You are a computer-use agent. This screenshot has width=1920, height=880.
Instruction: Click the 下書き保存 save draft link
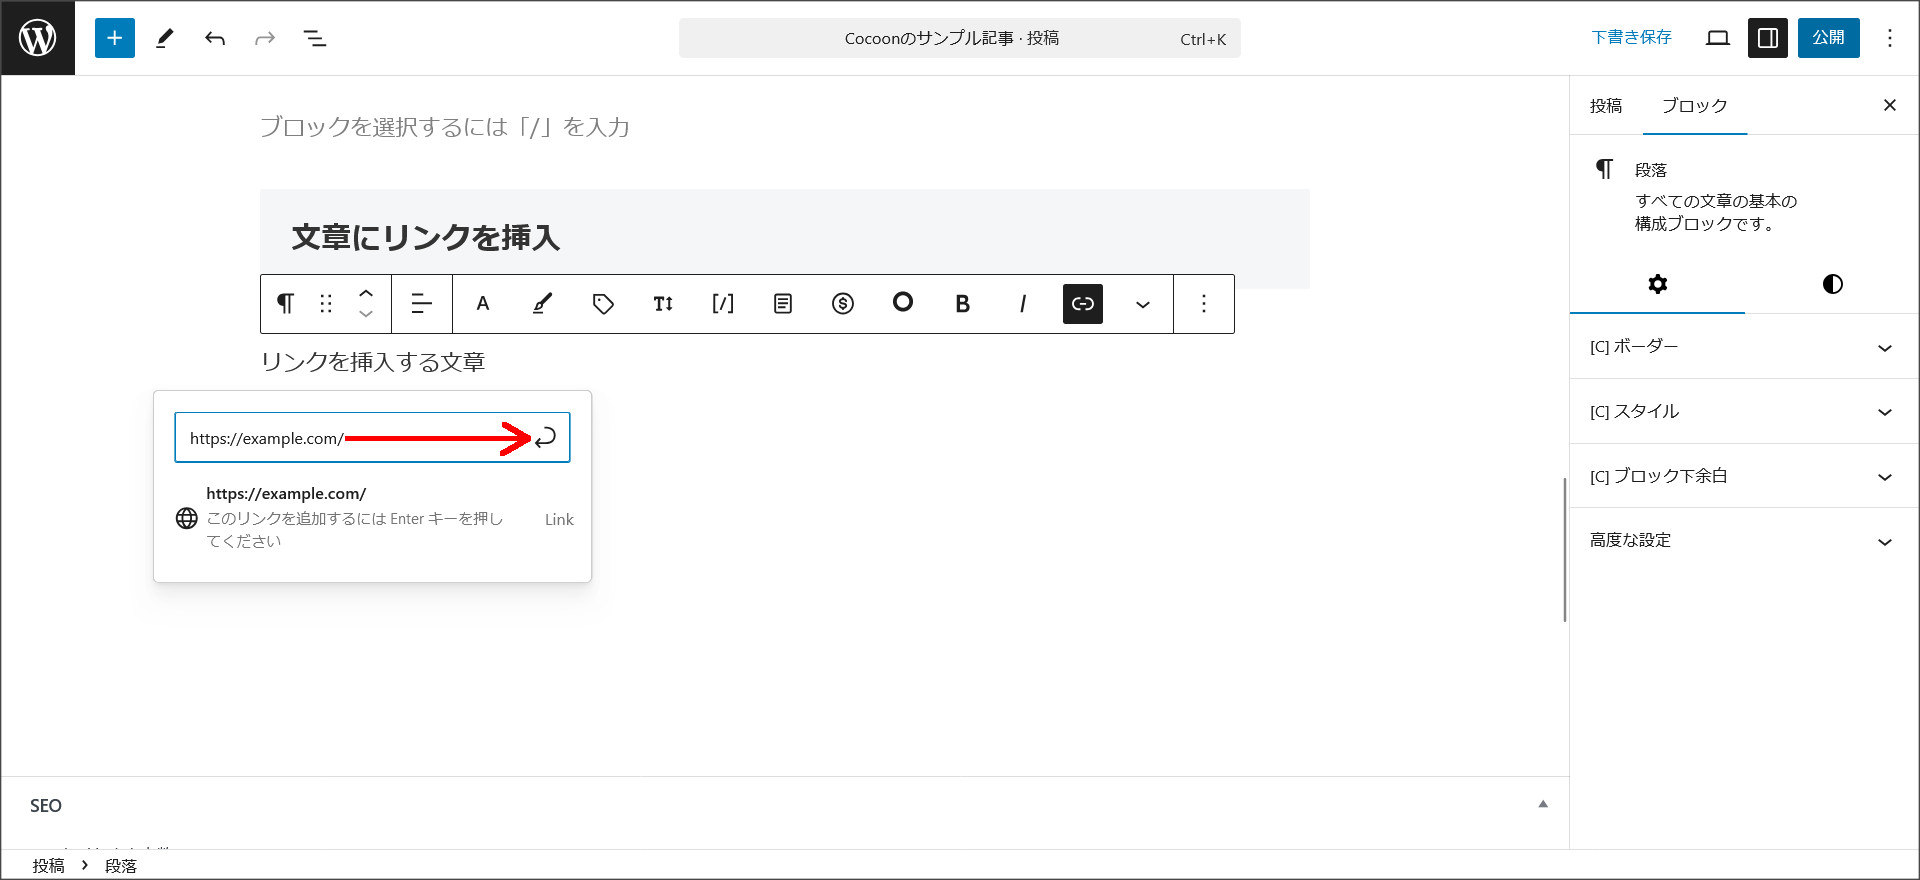pyautogui.click(x=1631, y=38)
